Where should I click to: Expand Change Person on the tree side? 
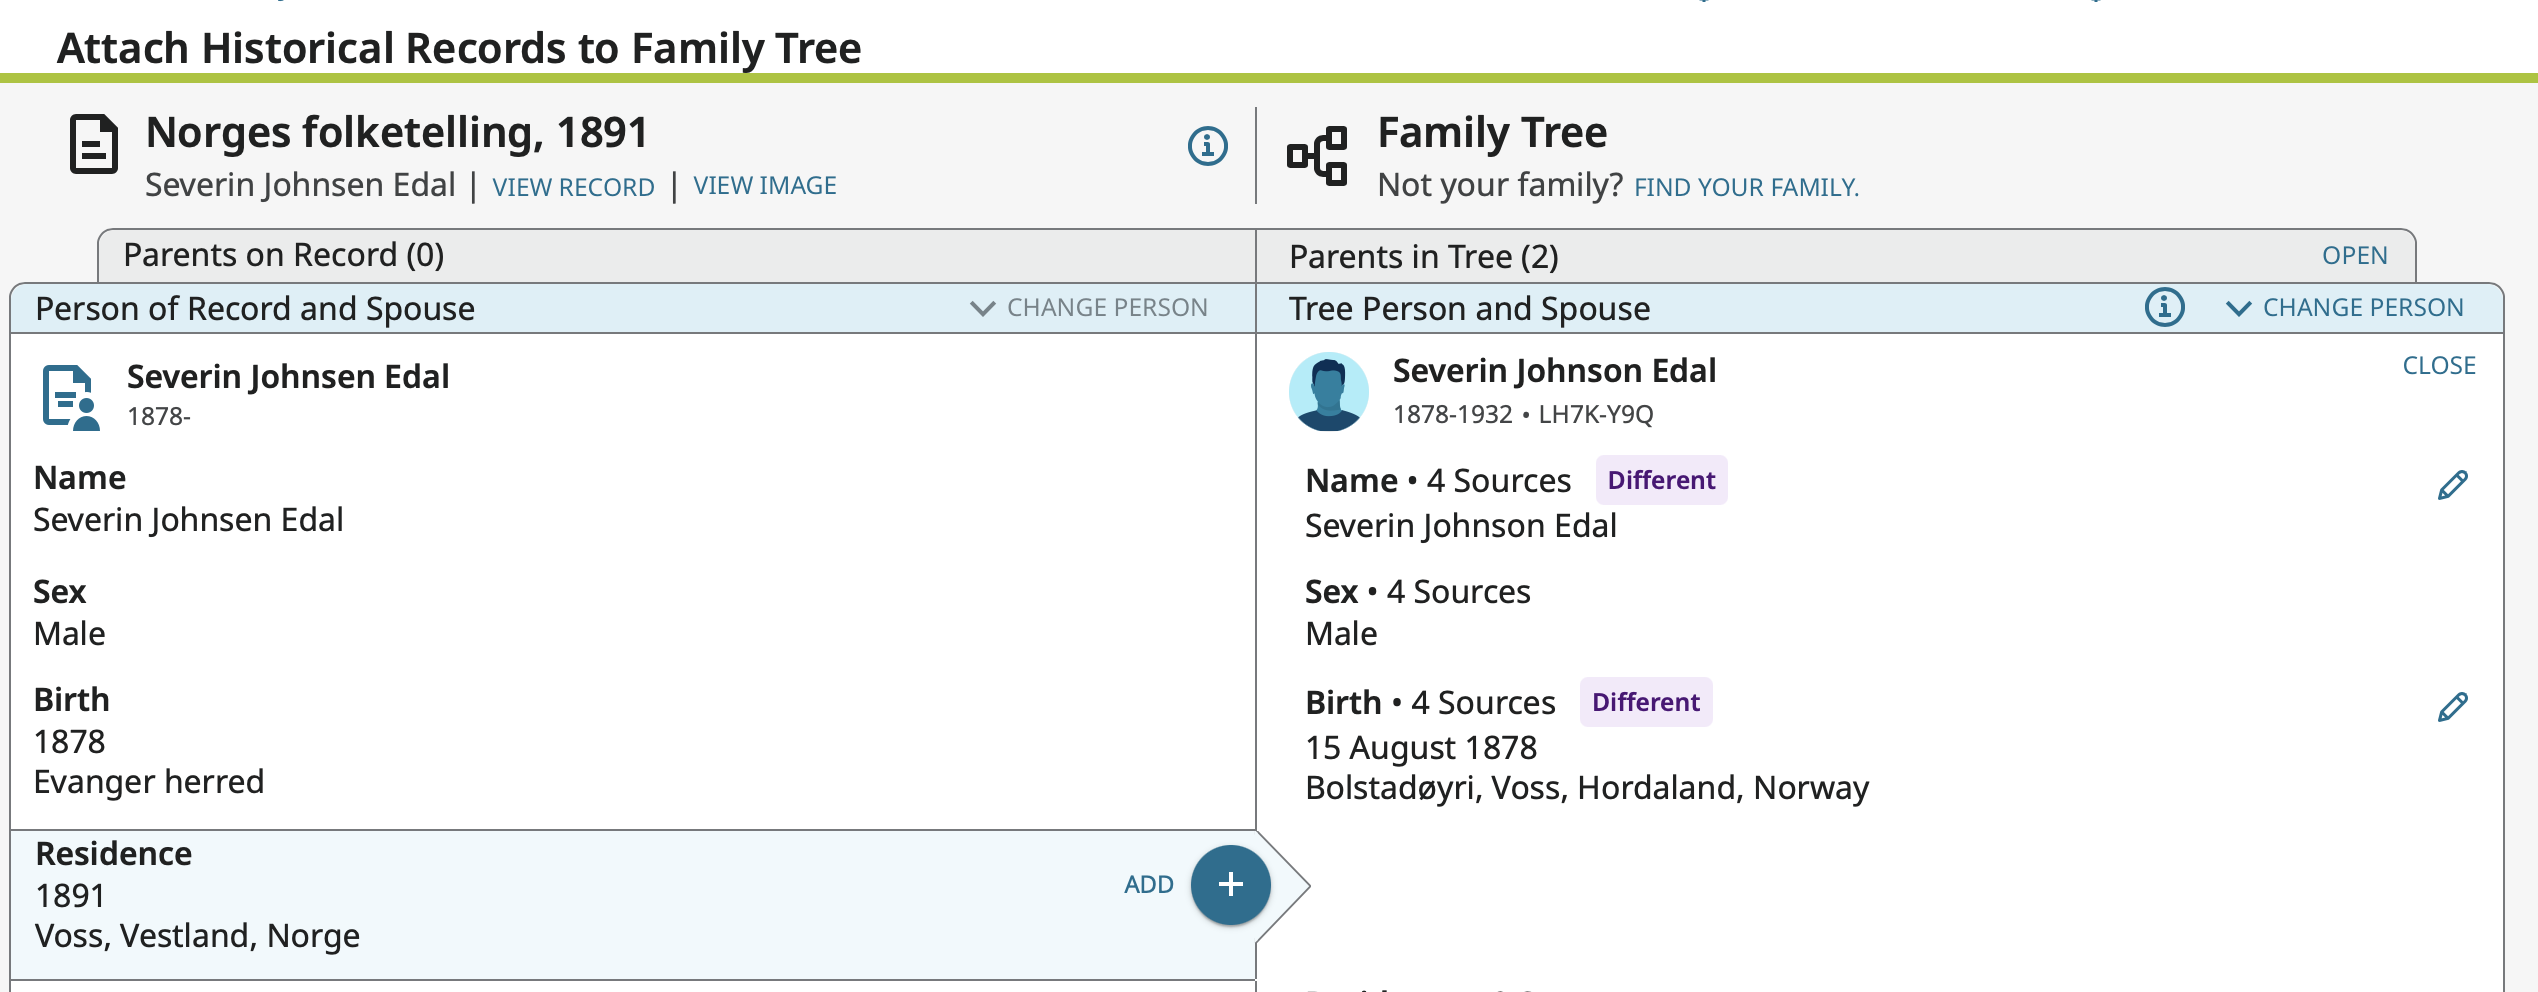point(2345,308)
